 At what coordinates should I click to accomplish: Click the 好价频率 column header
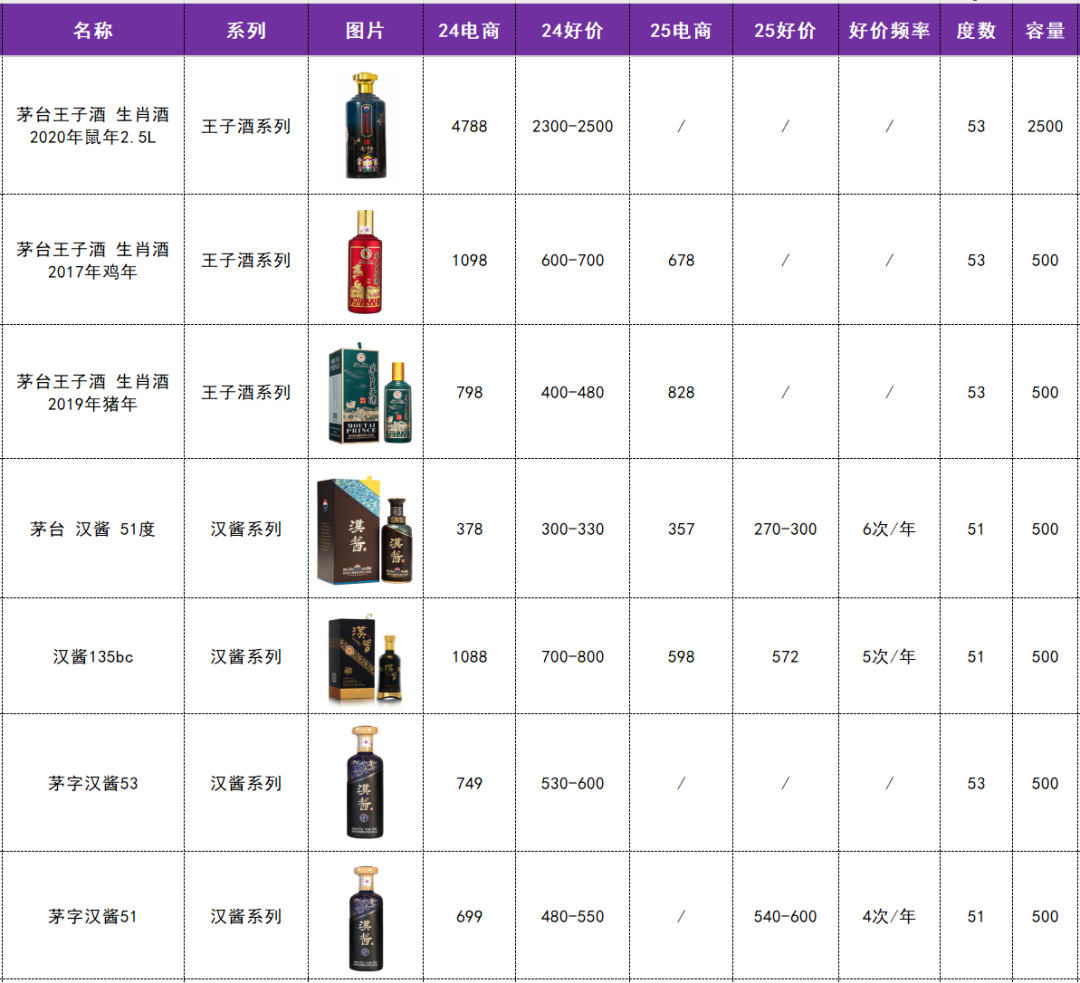889,30
